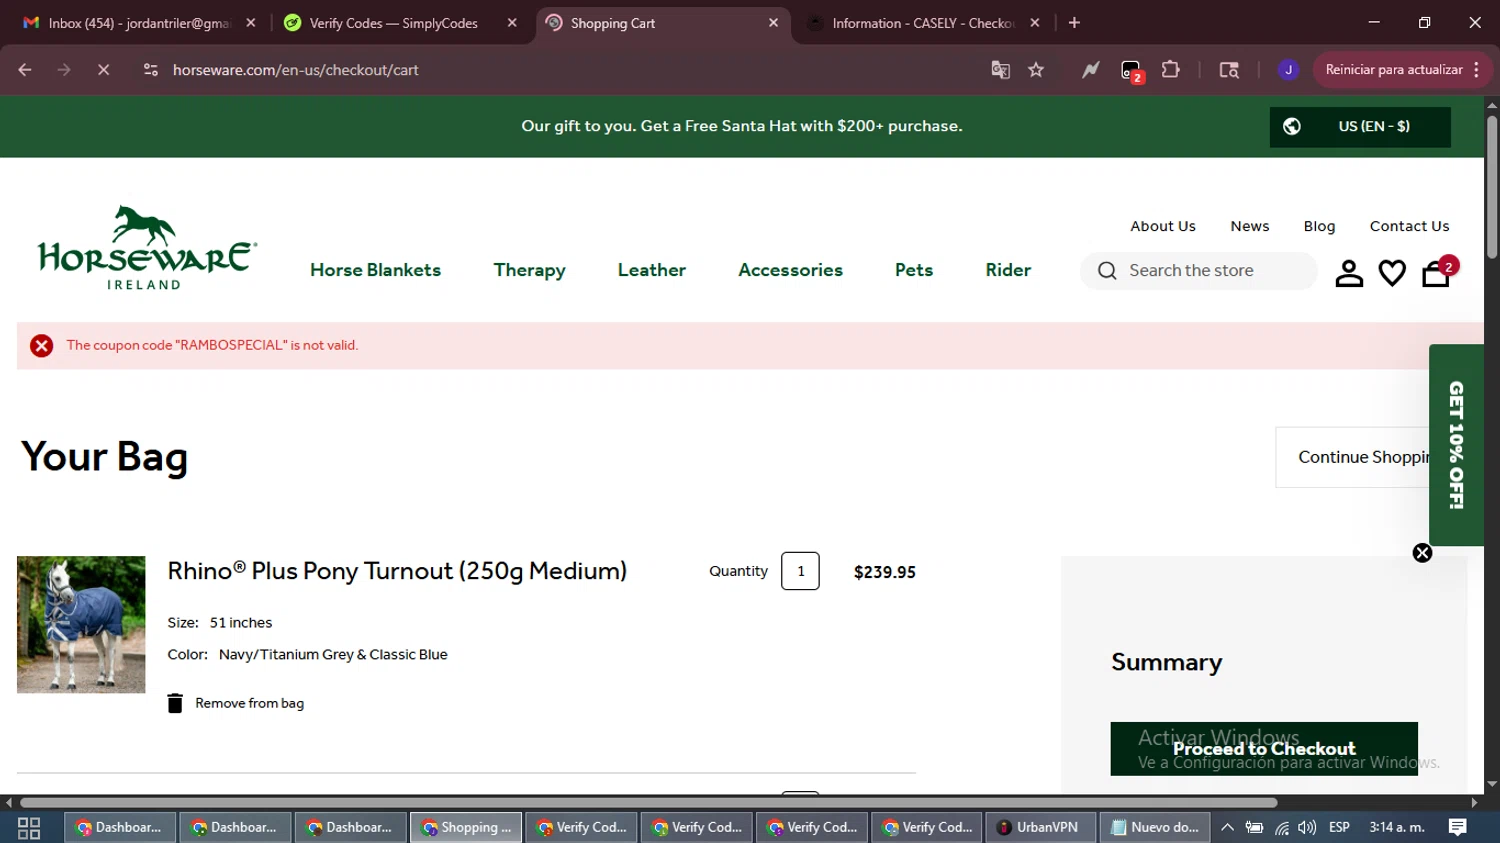1500x843 pixels.
Task: Click Reiniciar para actualizar button
Action: coord(1393,70)
